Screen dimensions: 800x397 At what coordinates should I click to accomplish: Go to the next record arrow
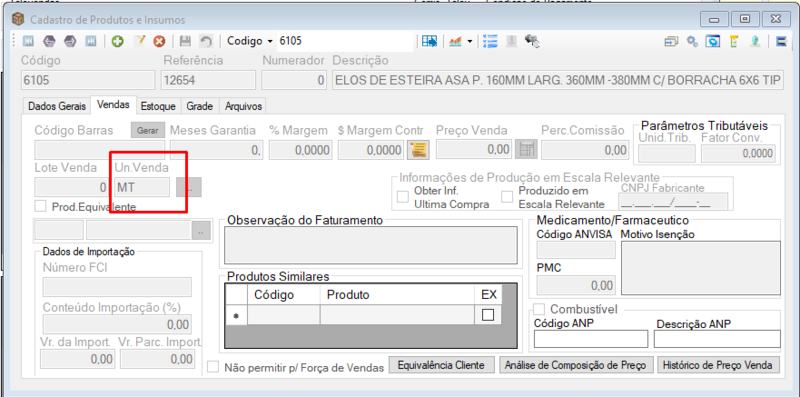click(x=70, y=41)
